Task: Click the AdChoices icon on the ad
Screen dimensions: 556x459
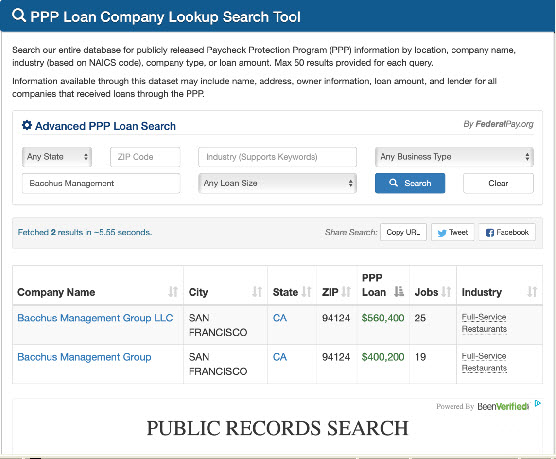Action: [x=538, y=403]
